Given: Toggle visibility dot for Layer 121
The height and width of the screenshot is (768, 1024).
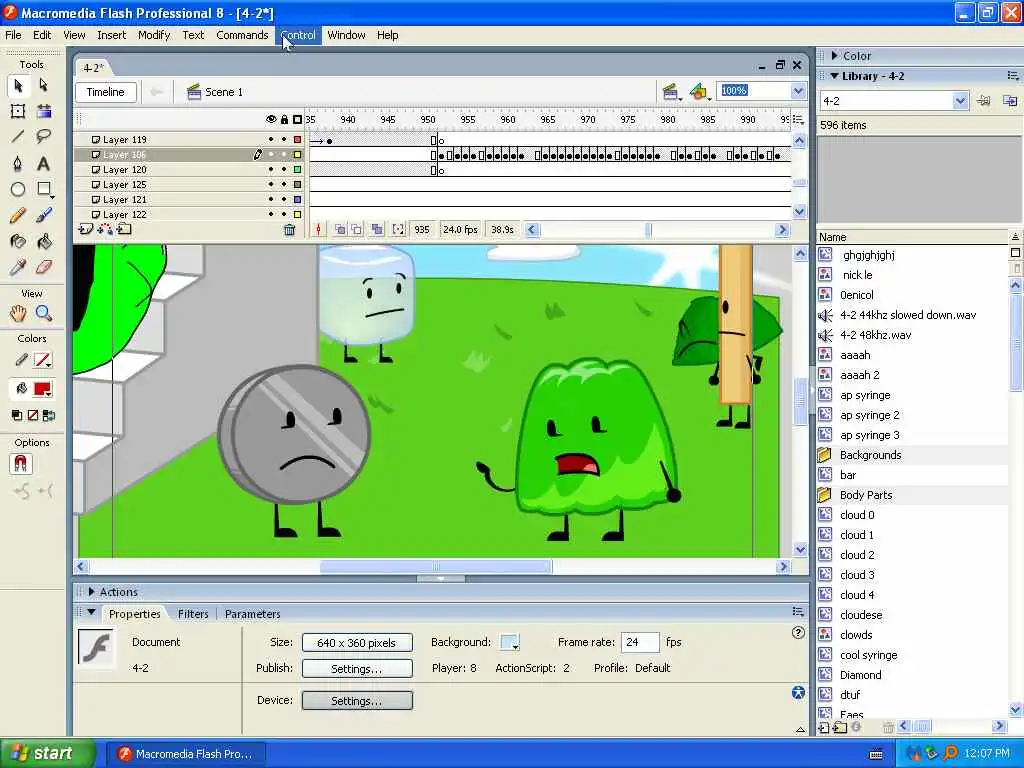Looking at the screenshot, I should tap(271, 200).
